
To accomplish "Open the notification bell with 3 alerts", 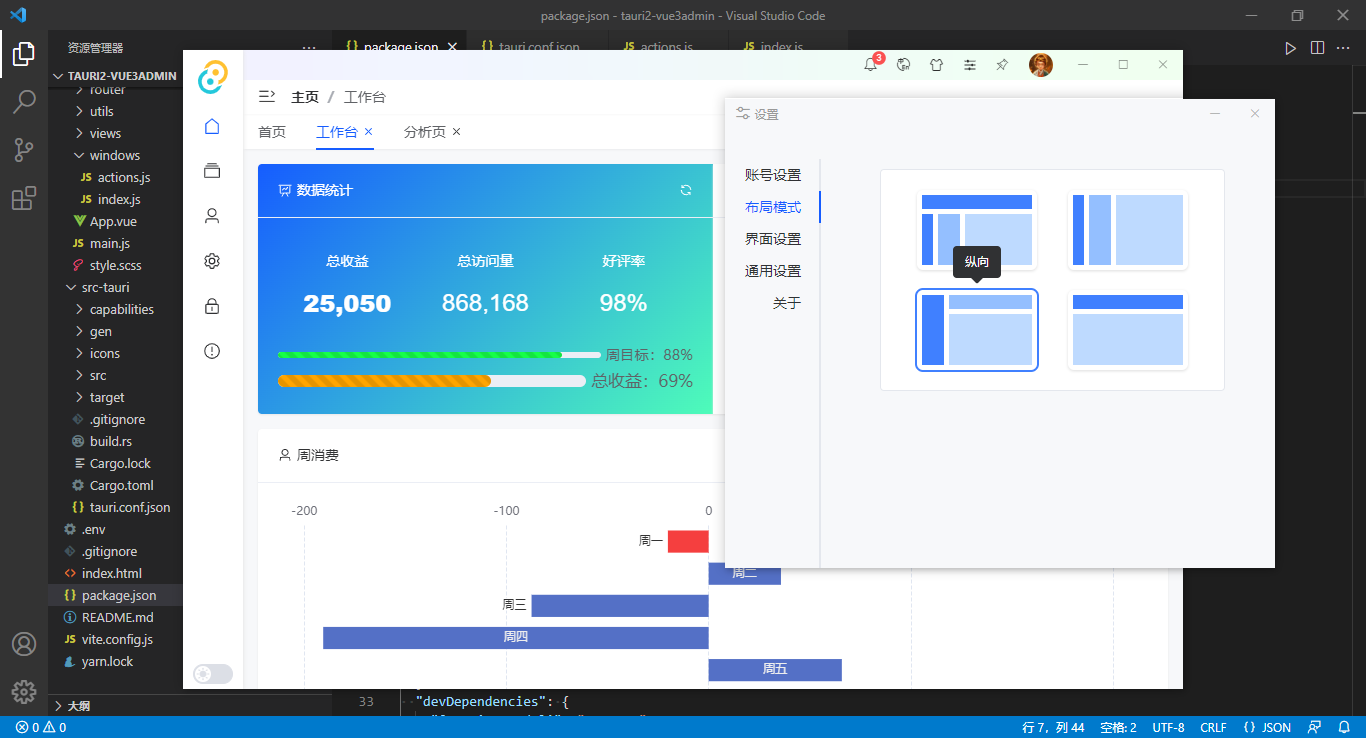I will [869, 64].
